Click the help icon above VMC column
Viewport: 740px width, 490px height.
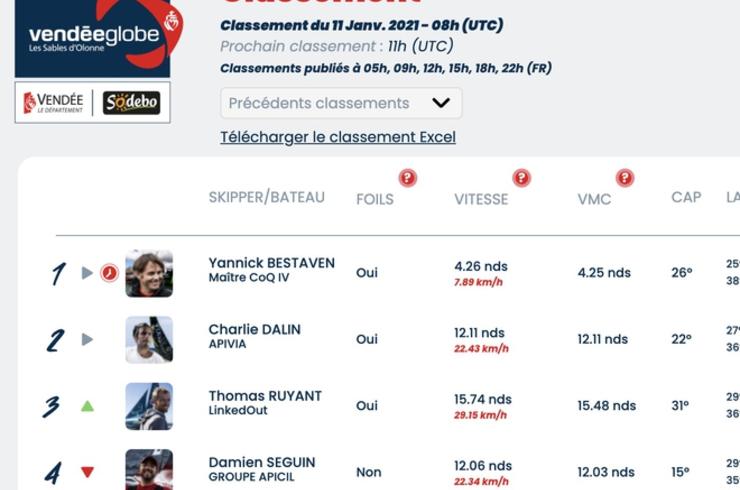[625, 178]
